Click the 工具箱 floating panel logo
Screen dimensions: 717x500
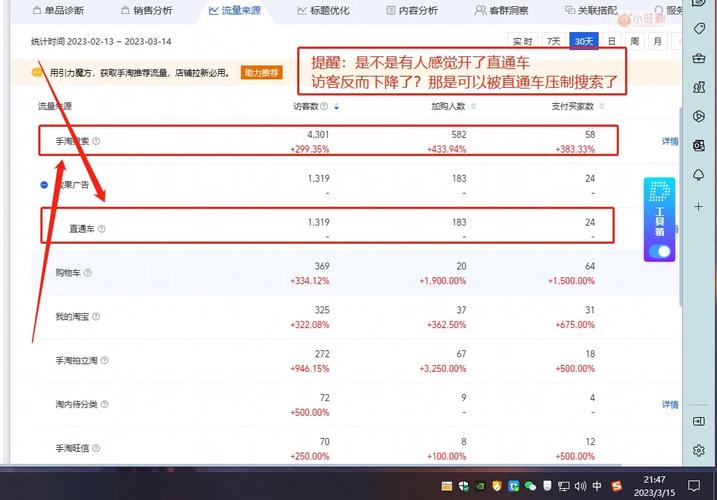click(x=659, y=192)
